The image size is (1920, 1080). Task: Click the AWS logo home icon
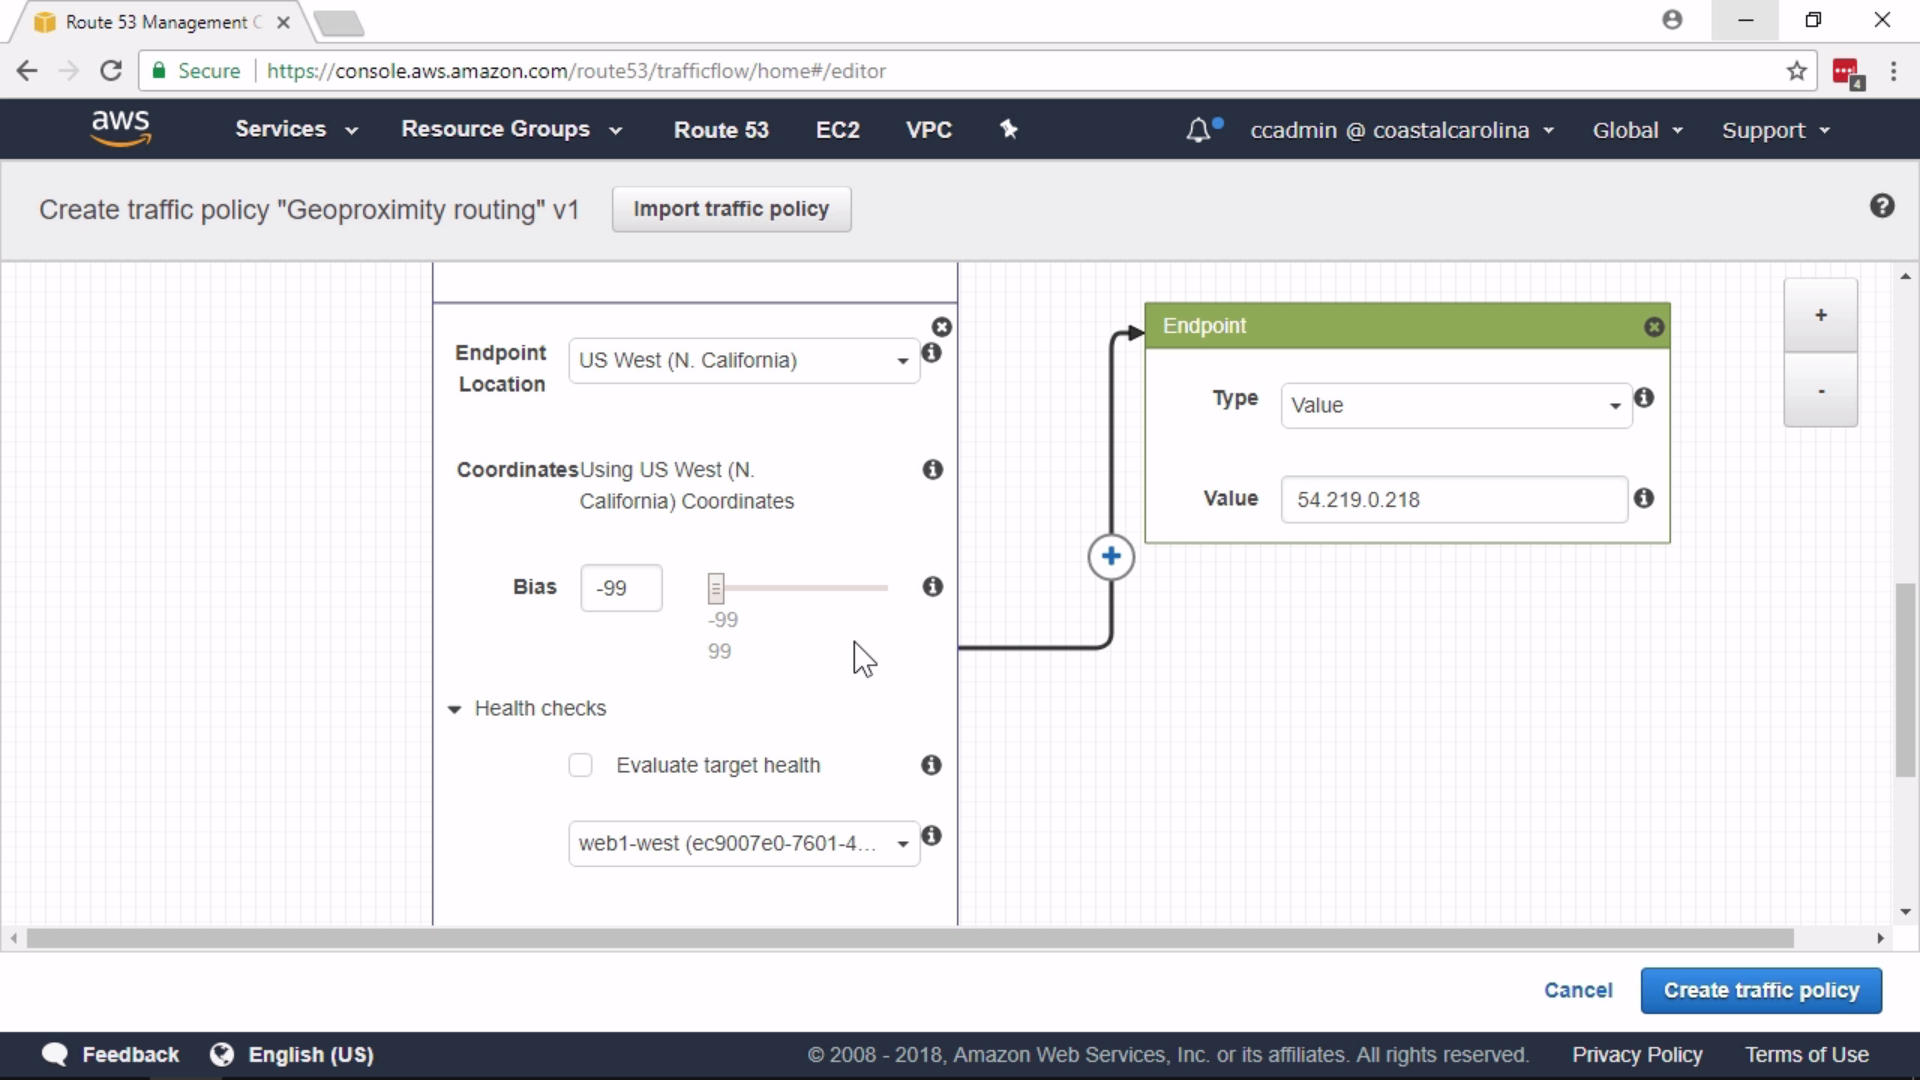(120, 128)
